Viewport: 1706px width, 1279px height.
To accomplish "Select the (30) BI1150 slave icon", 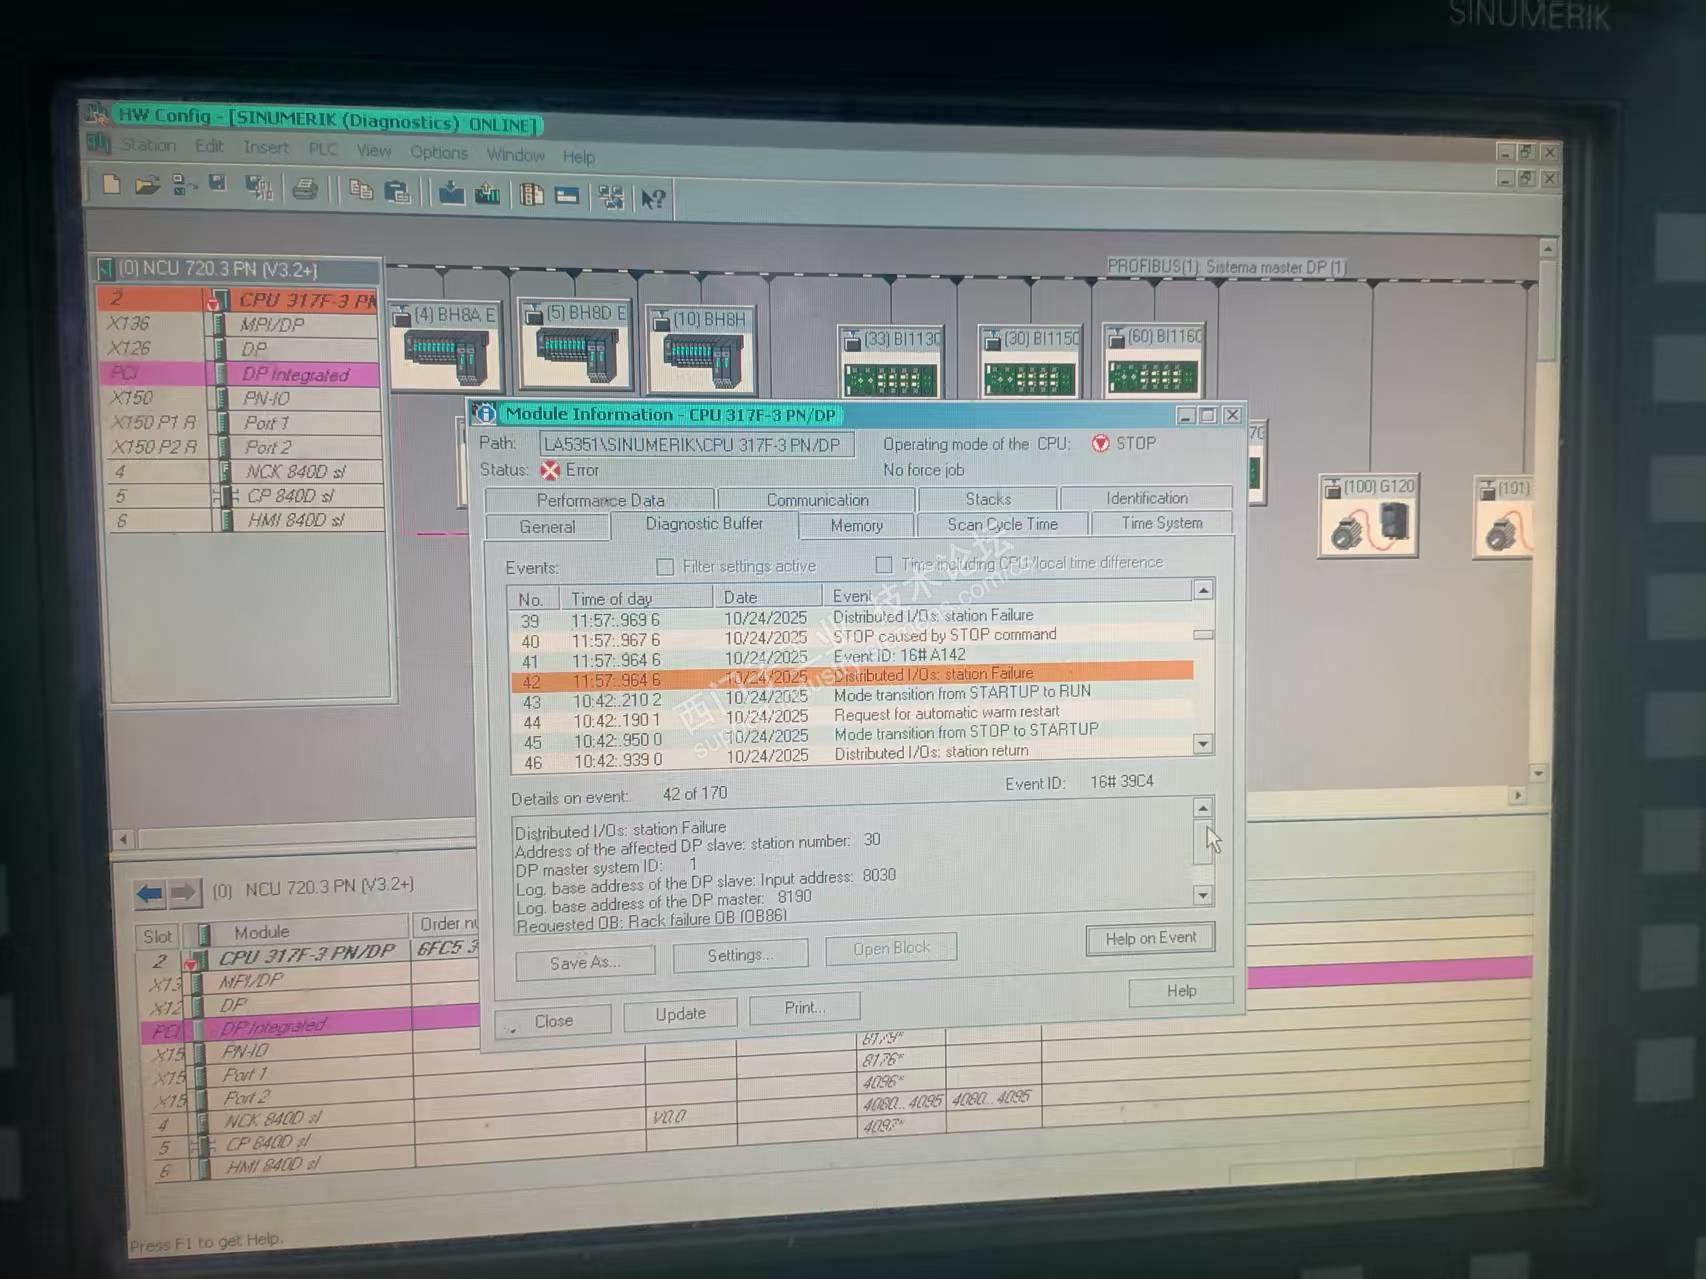I will 1029,361.
